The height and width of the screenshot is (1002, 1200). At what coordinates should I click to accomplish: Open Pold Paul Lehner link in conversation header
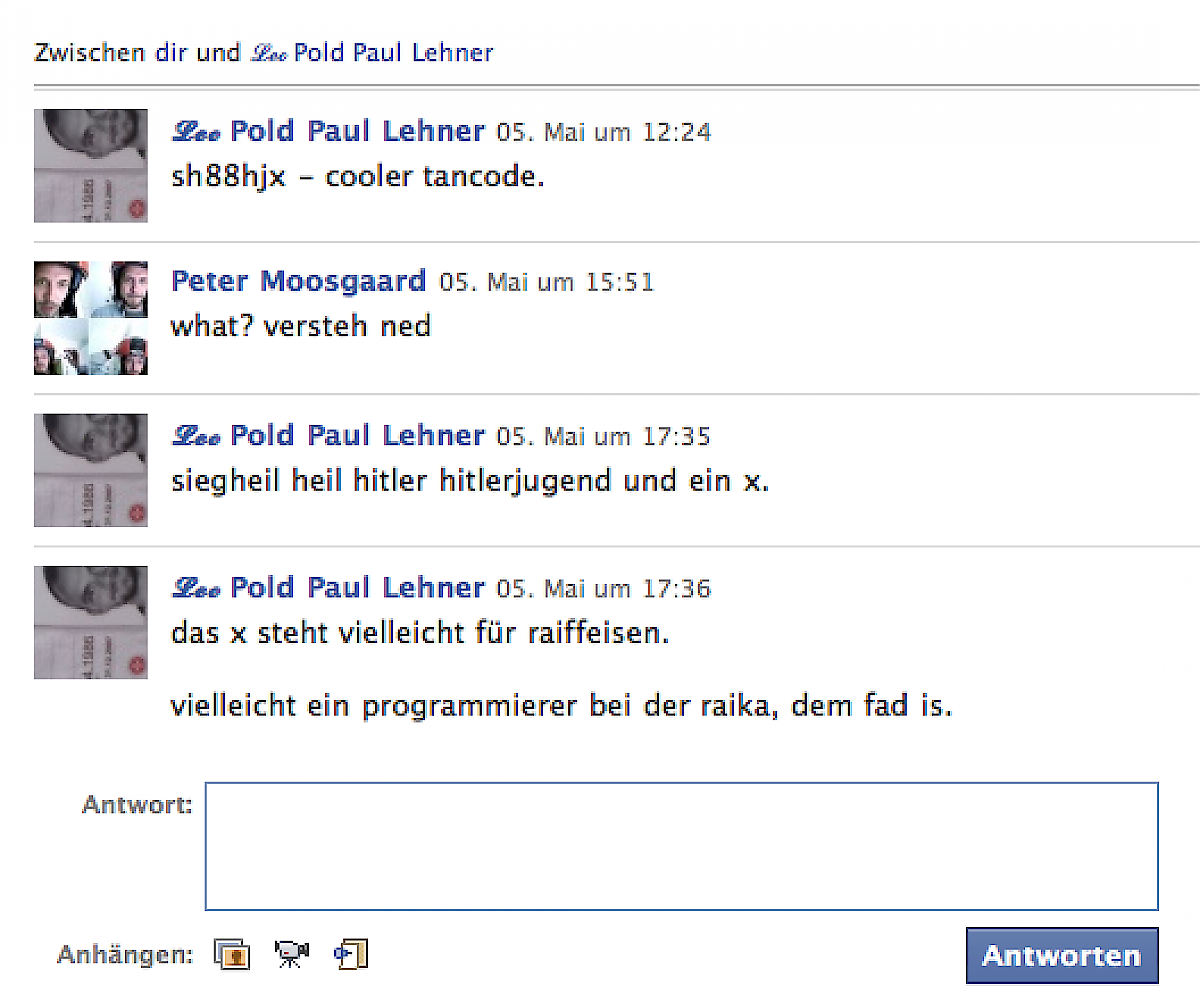(371, 52)
